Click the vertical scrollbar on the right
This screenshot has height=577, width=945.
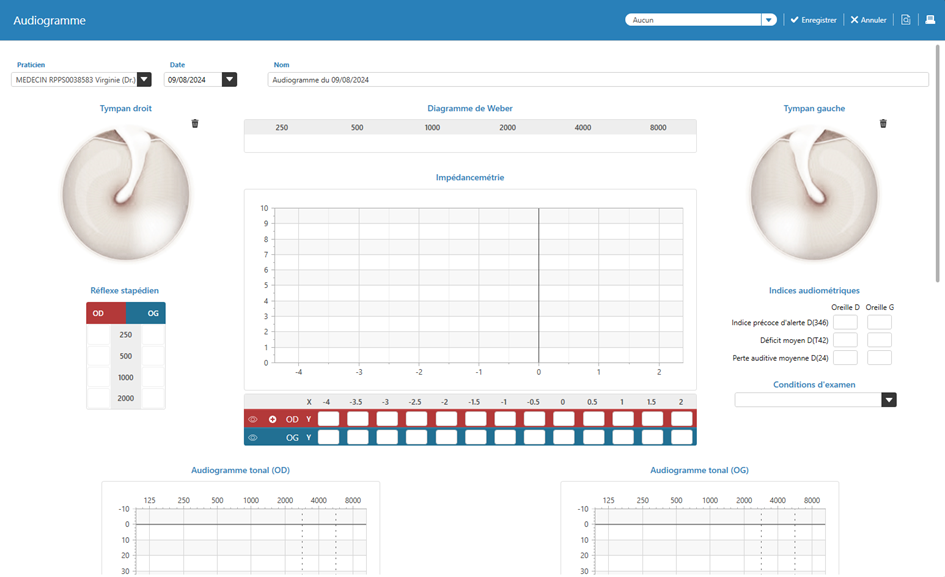tap(939, 160)
